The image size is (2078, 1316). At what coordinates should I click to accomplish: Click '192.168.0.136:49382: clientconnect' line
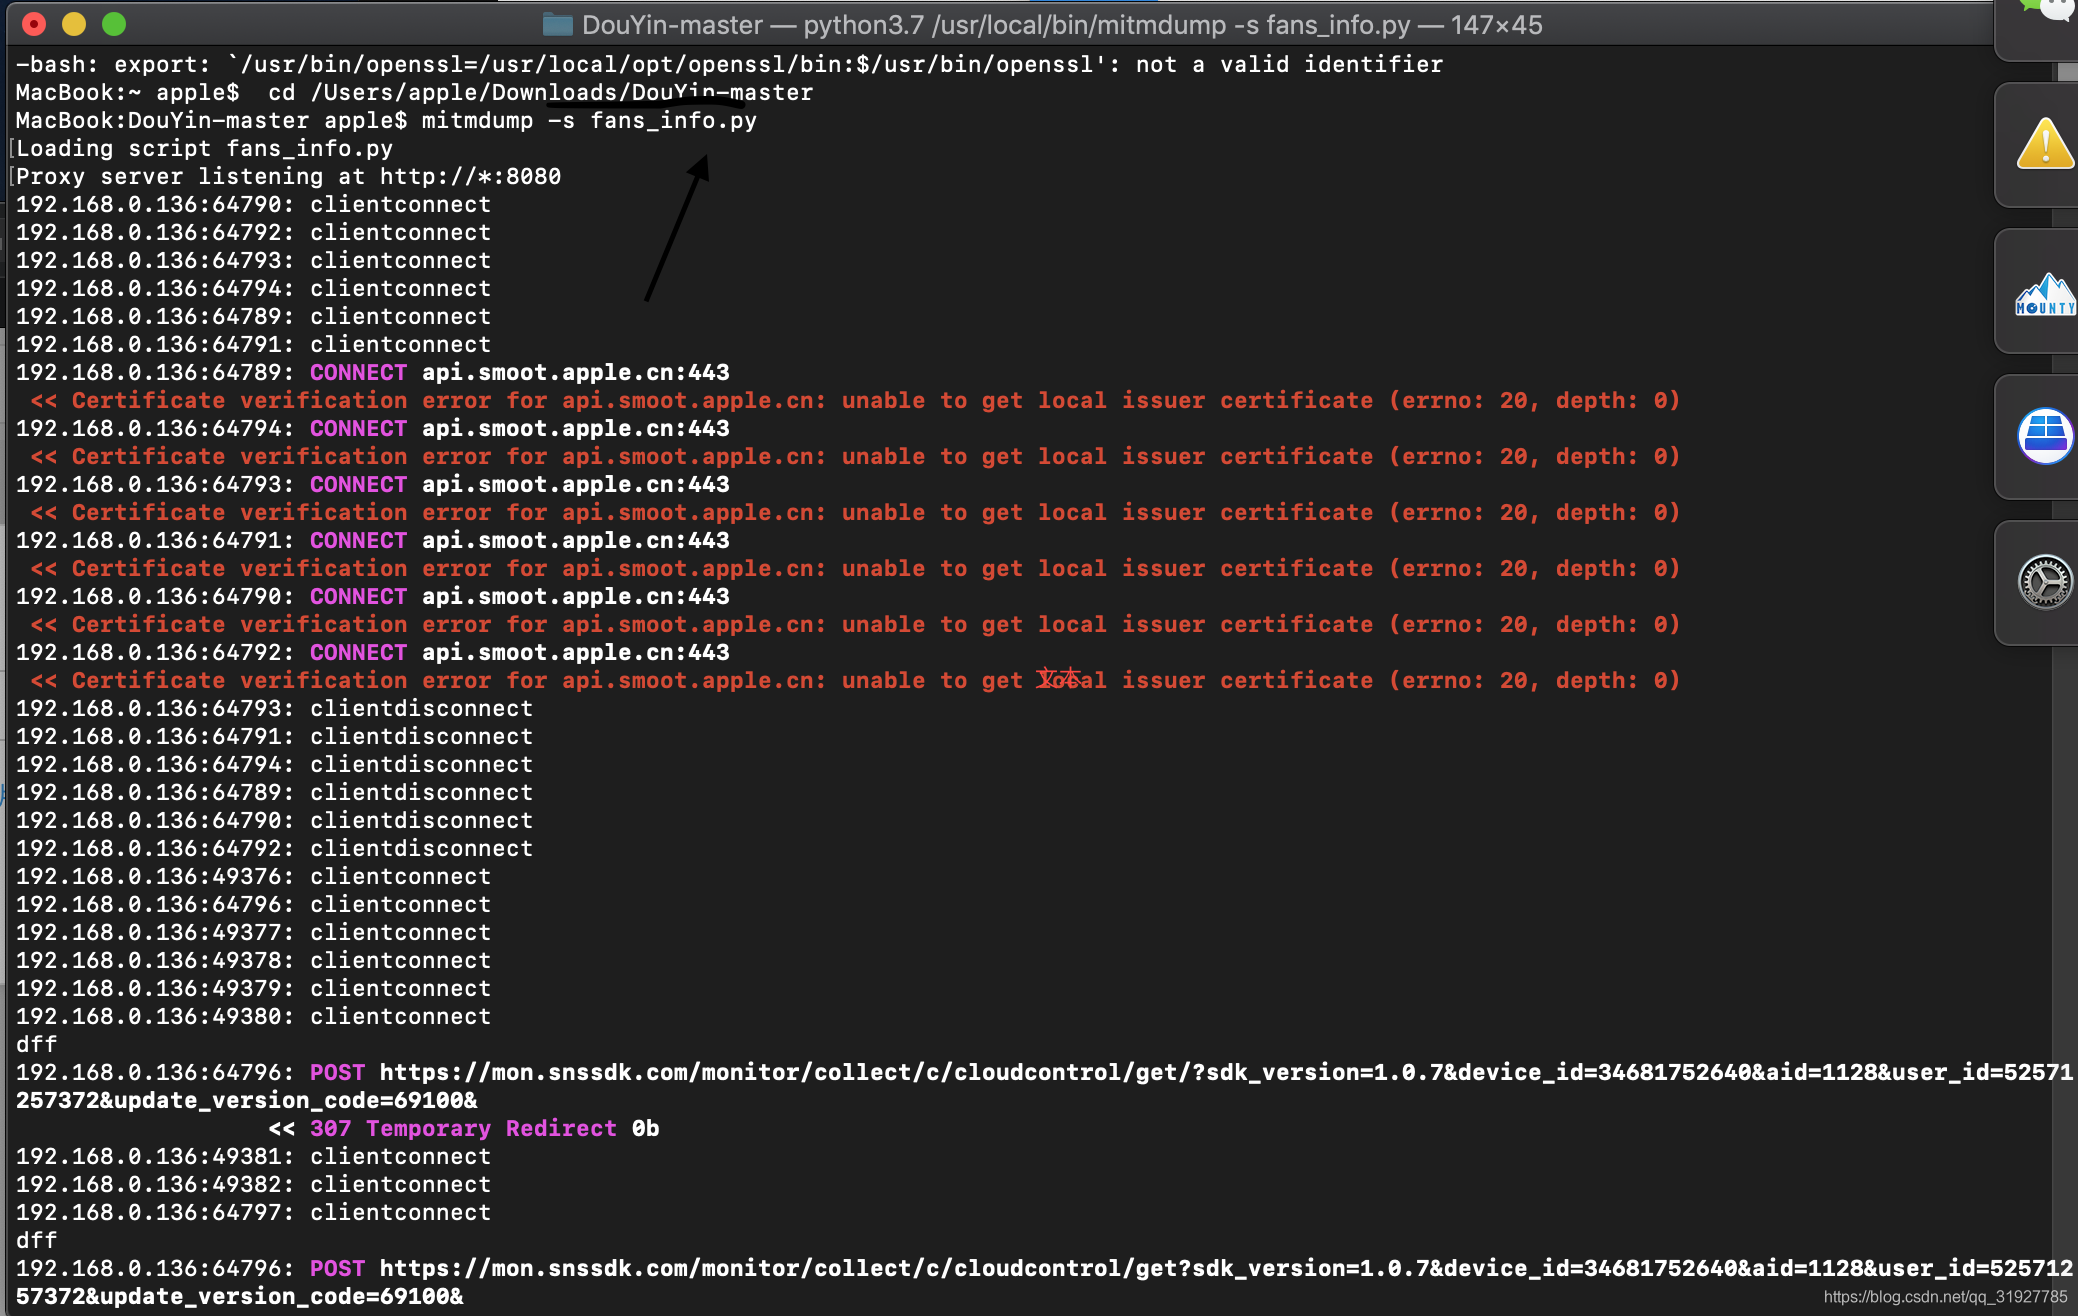coord(253,1184)
